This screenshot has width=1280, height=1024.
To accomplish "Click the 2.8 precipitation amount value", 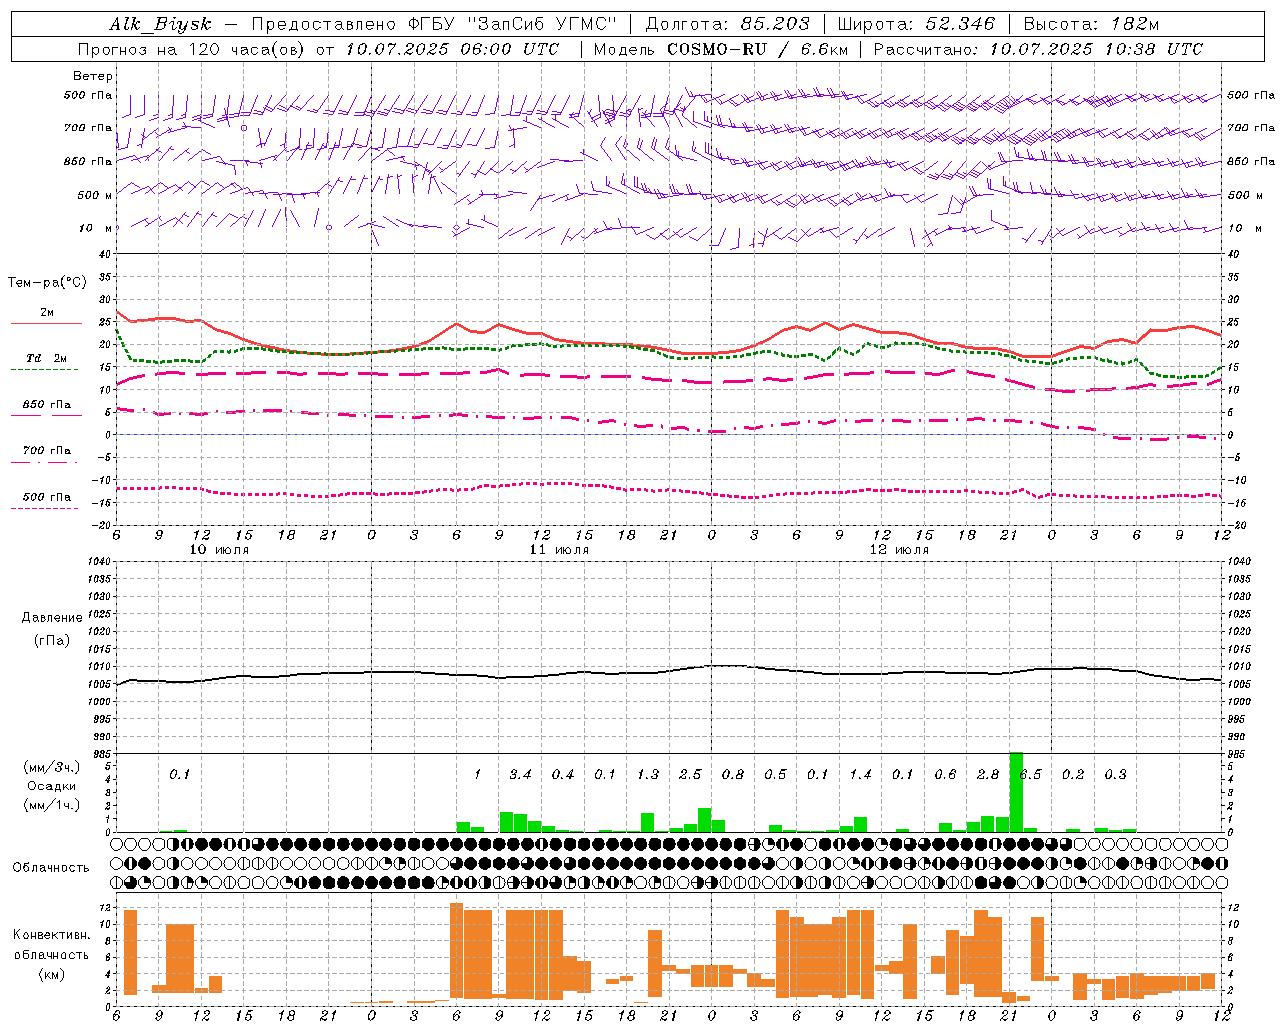I will 988,774.
